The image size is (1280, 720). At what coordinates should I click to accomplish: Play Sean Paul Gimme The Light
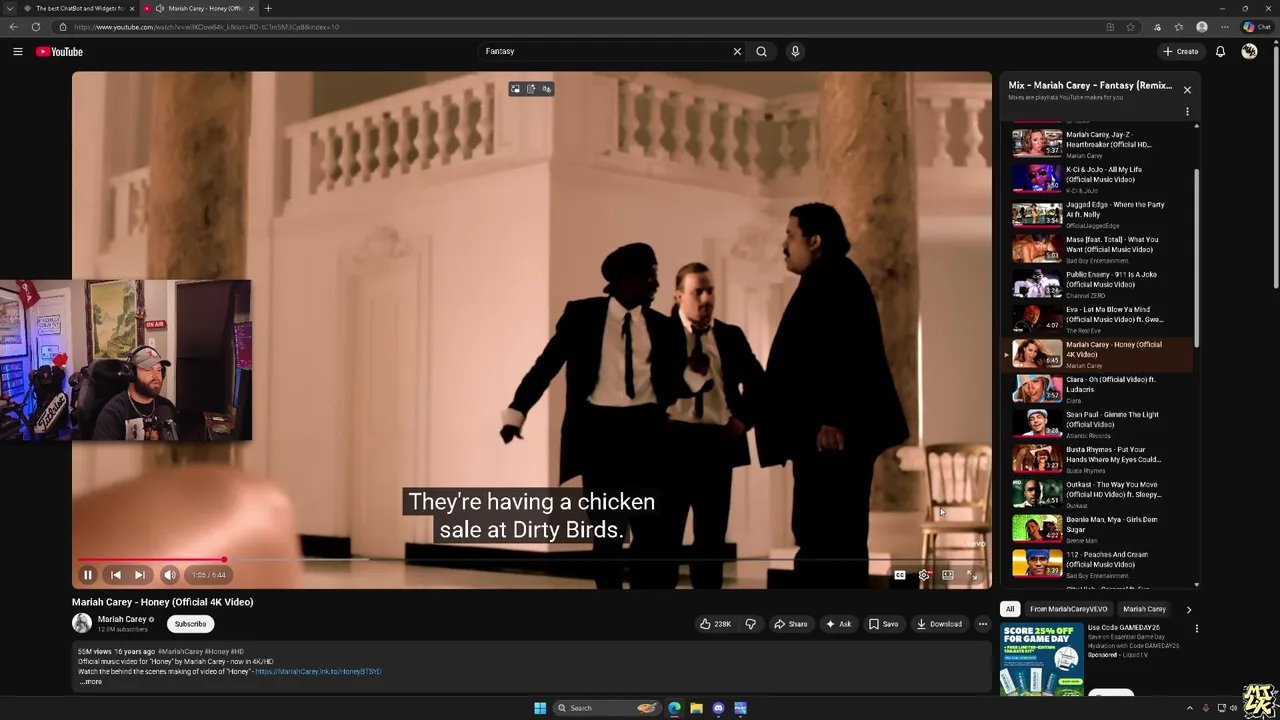(1098, 423)
